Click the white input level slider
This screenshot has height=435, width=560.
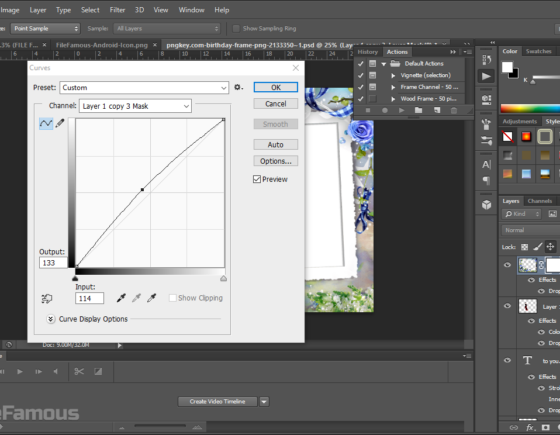[224, 278]
